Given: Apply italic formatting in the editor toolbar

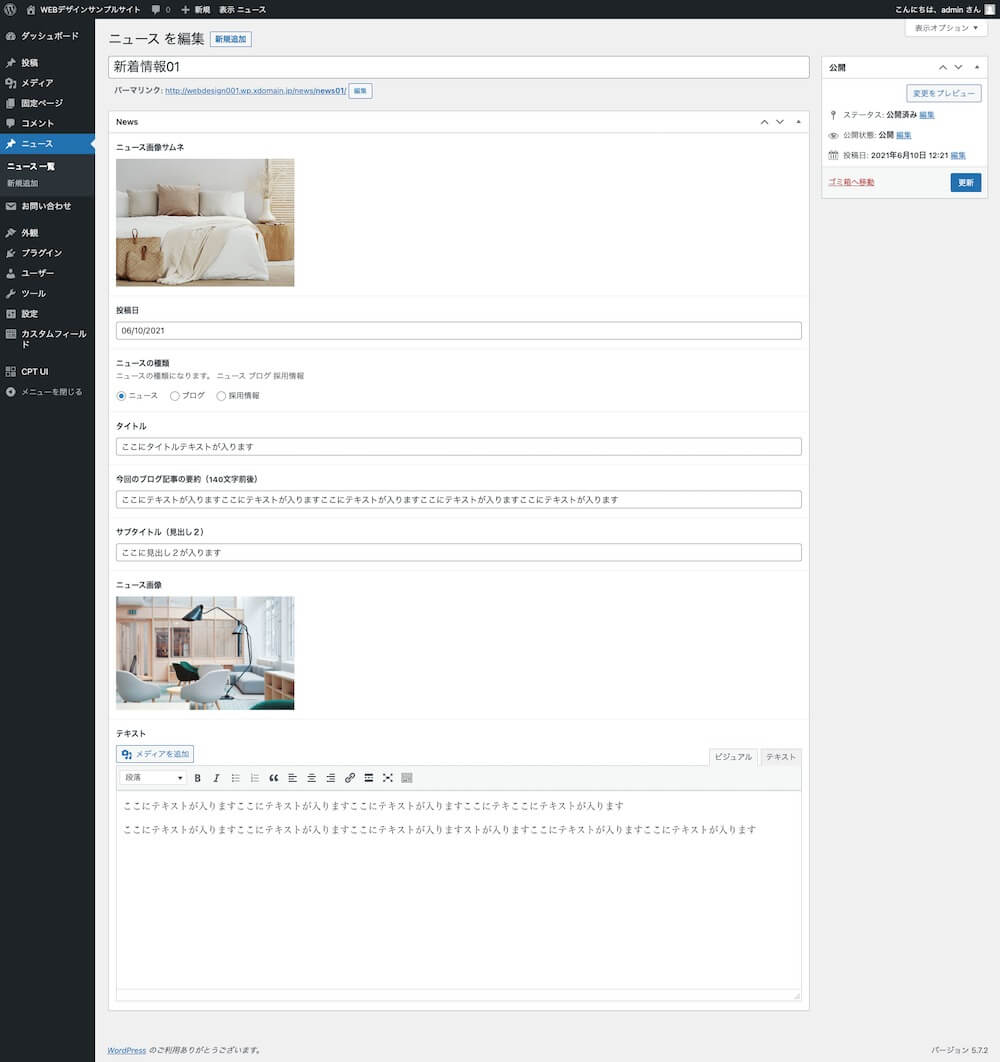Looking at the screenshot, I should (x=215, y=778).
